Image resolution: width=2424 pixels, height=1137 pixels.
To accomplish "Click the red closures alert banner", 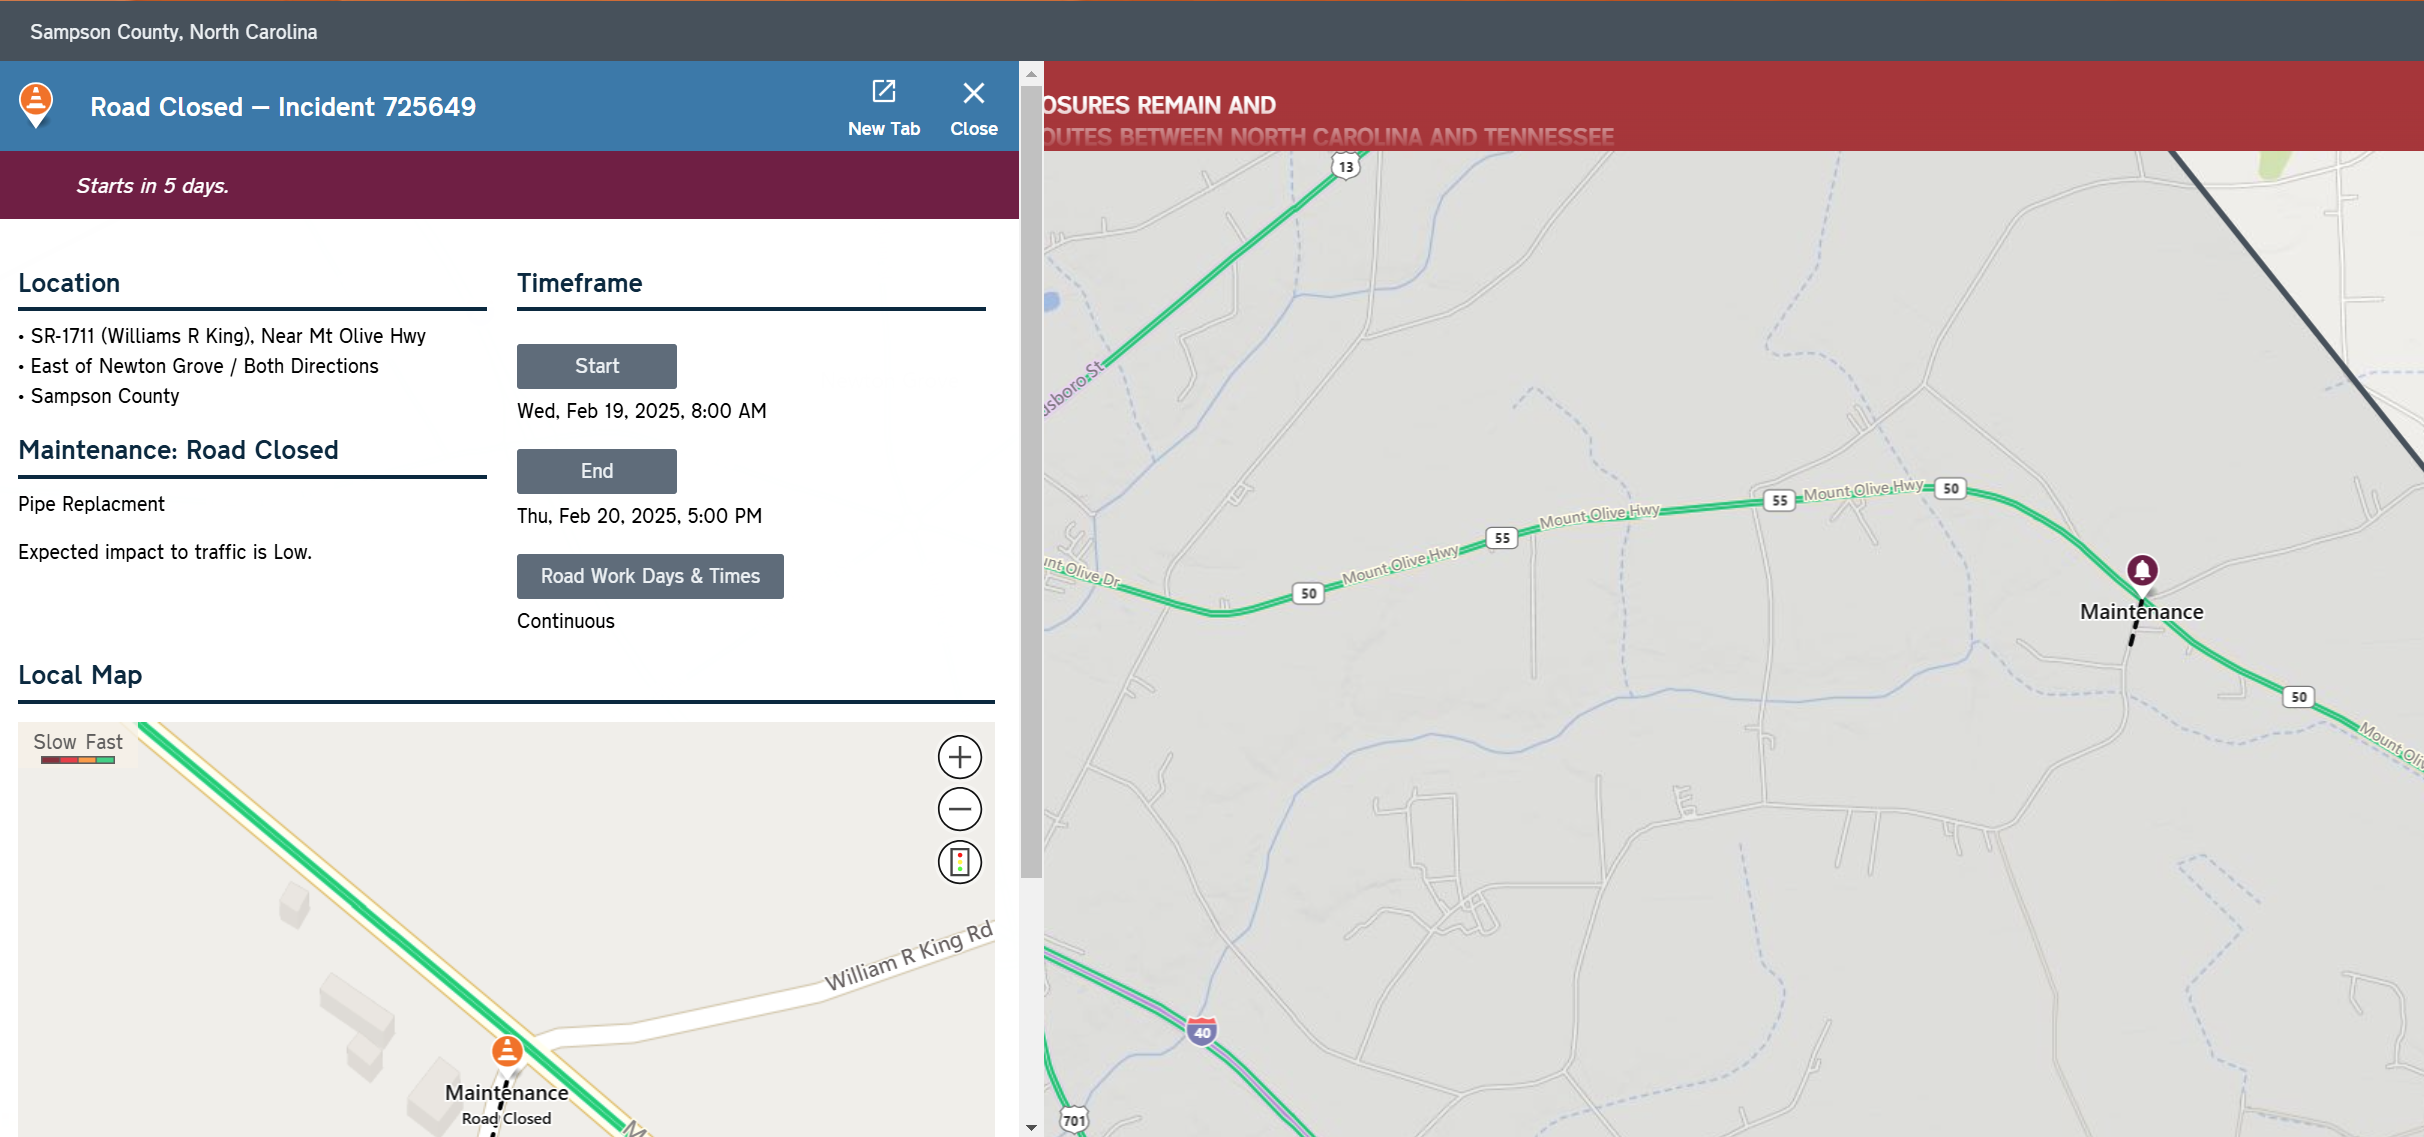I will tap(1732, 108).
